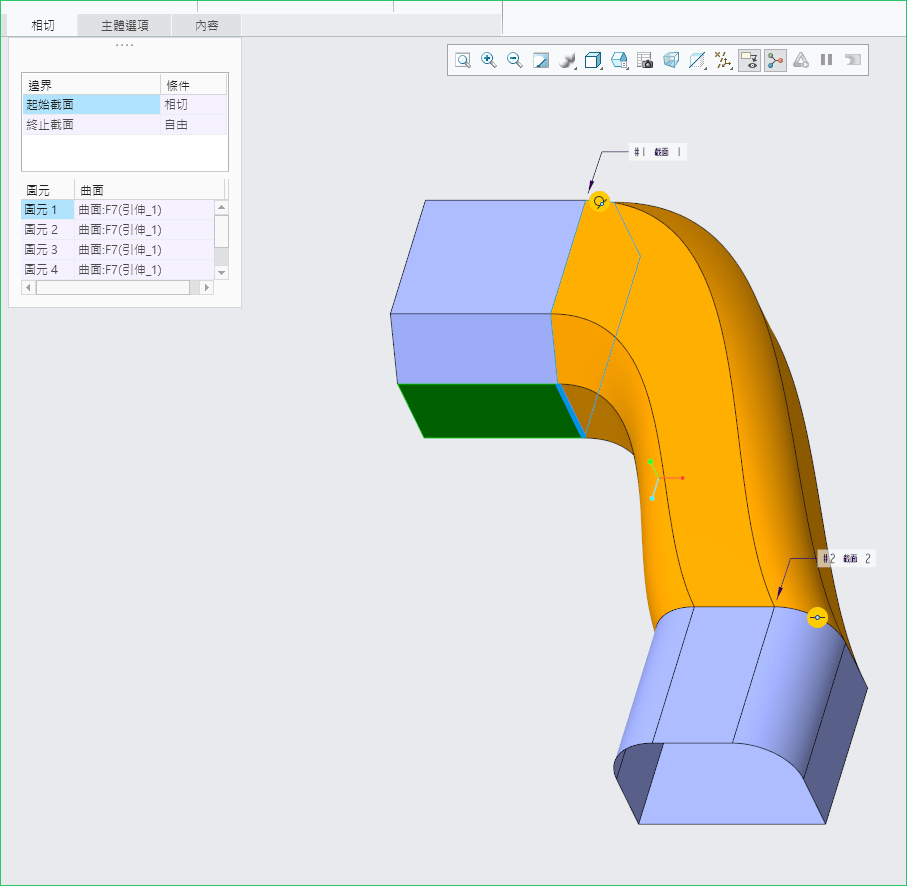Click the Zoom Out magnifier icon
Viewport: 907px width, 886px height.
(515, 60)
